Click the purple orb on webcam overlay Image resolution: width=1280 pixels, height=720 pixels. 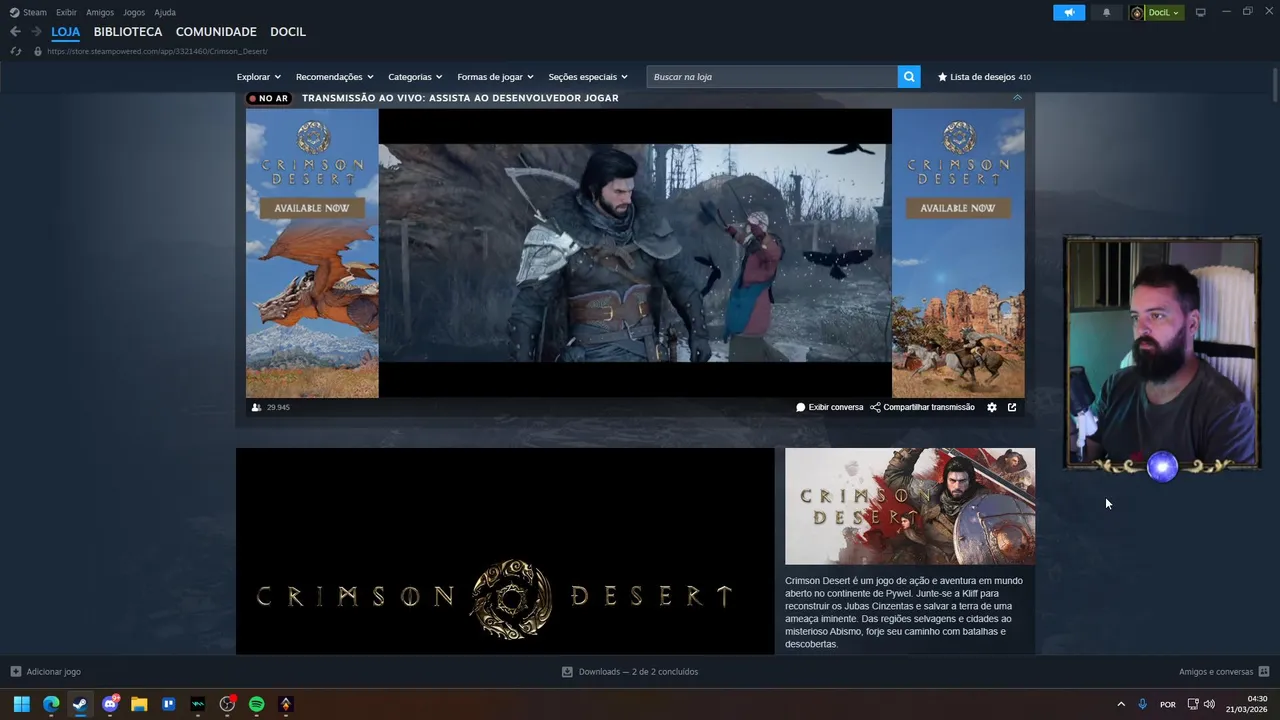1162,467
